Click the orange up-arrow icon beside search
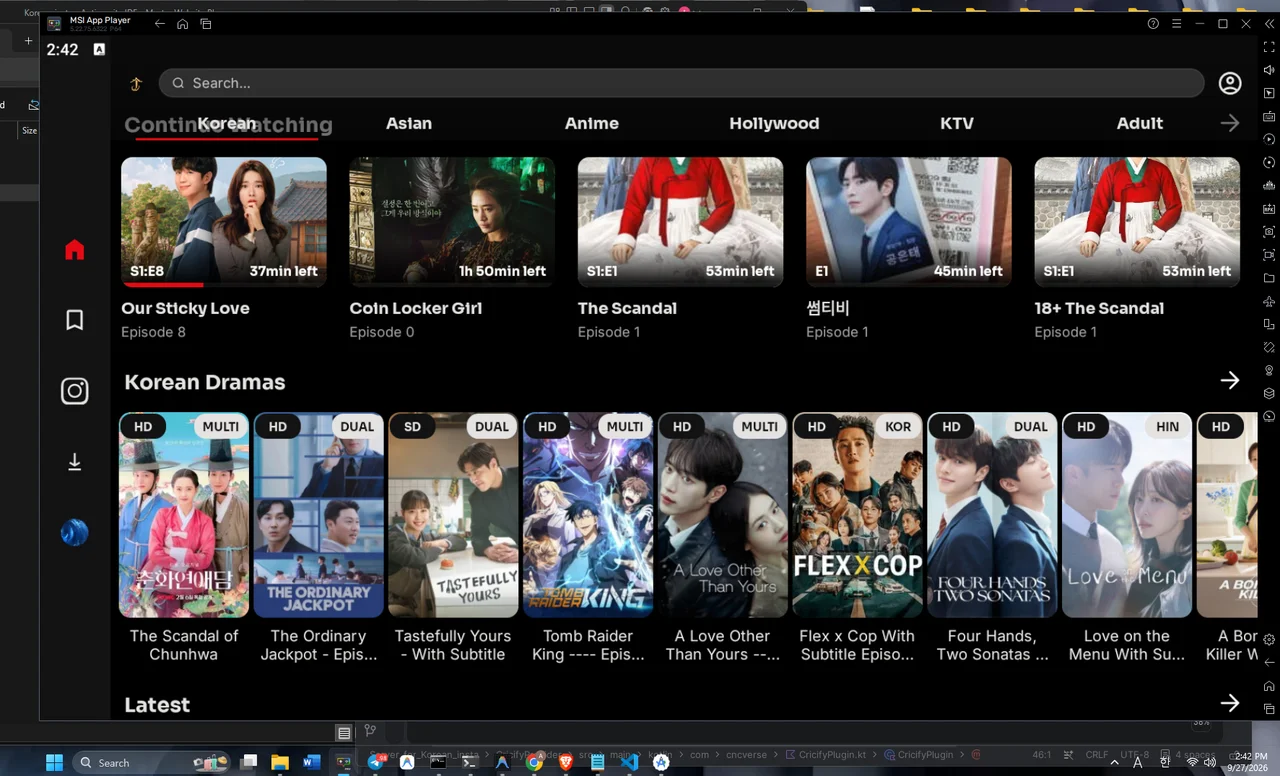1280x776 pixels. 136,84
